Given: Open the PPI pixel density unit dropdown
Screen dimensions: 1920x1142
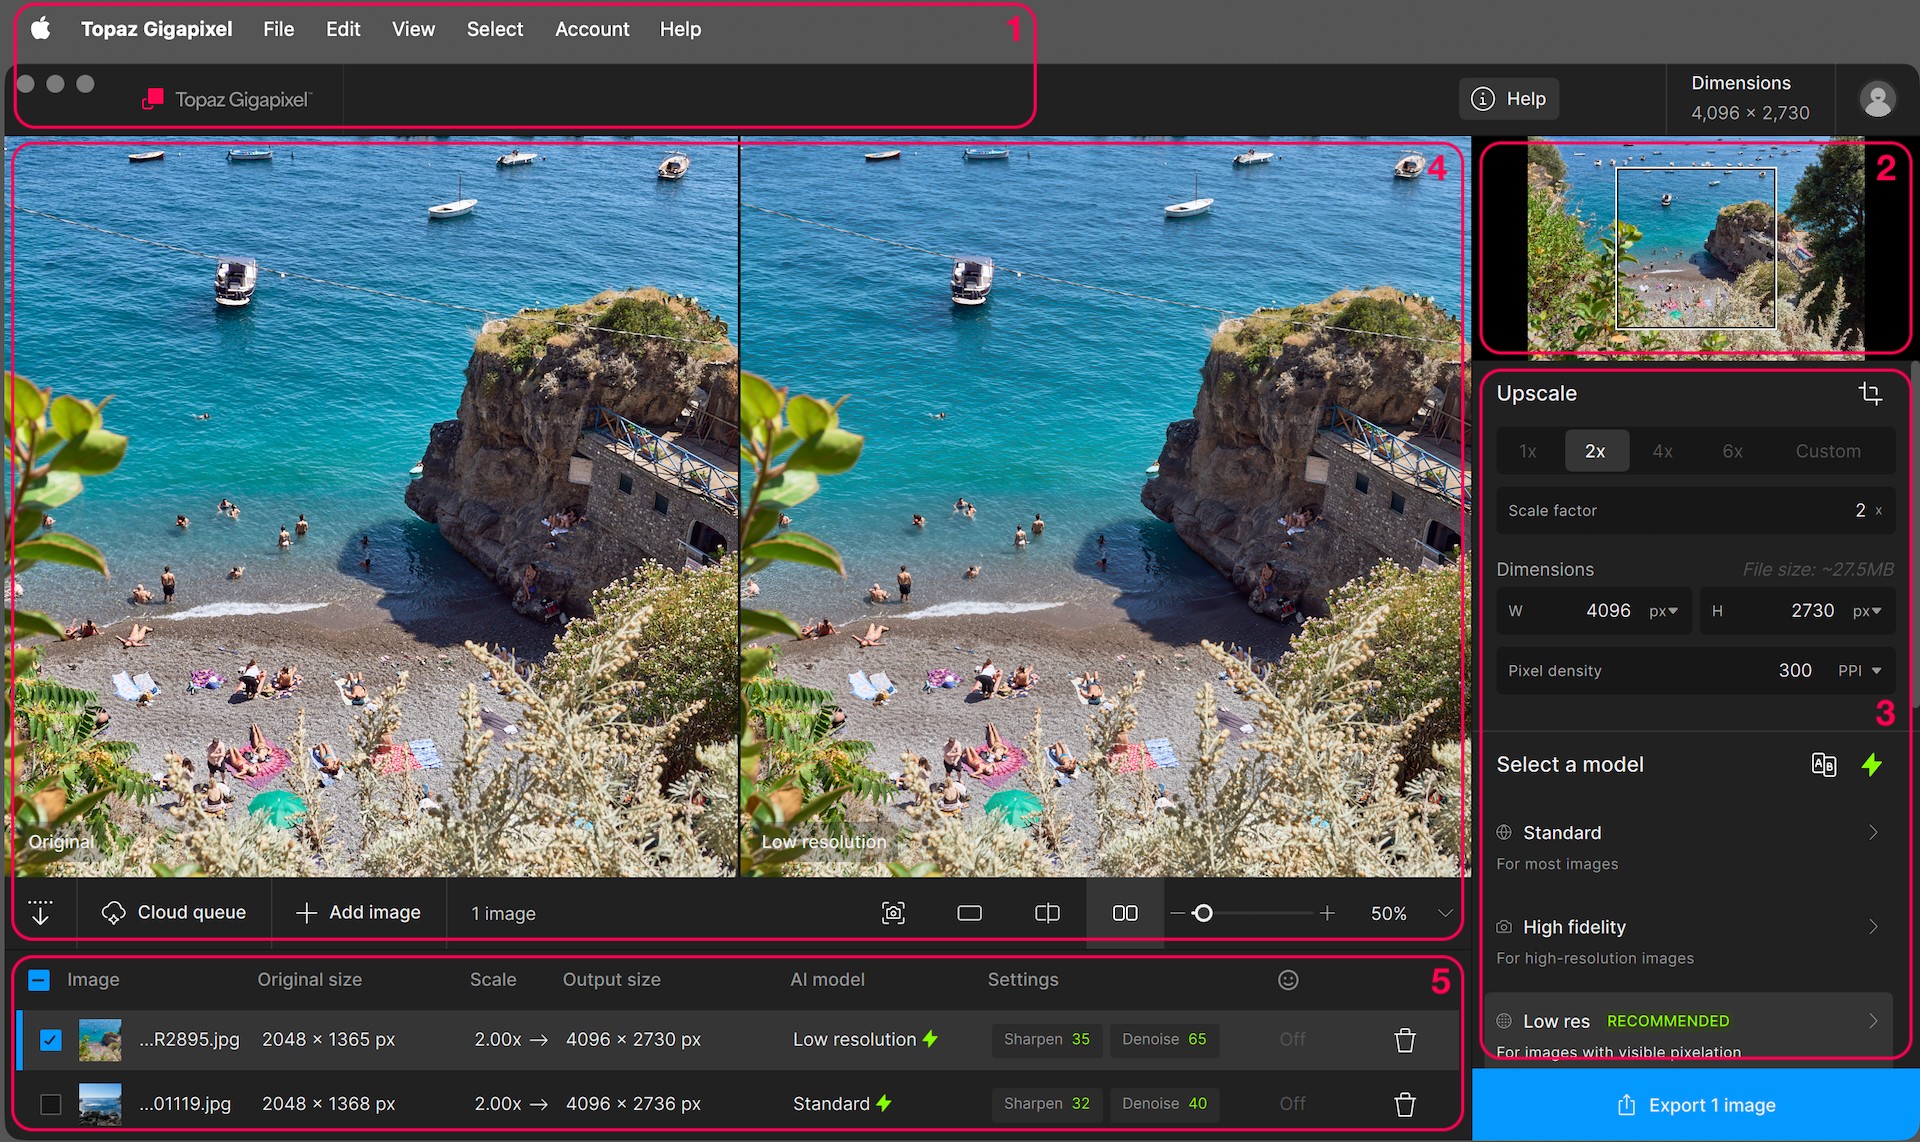Looking at the screenshot, I should pyautogui.click(x=1860, y=671).
